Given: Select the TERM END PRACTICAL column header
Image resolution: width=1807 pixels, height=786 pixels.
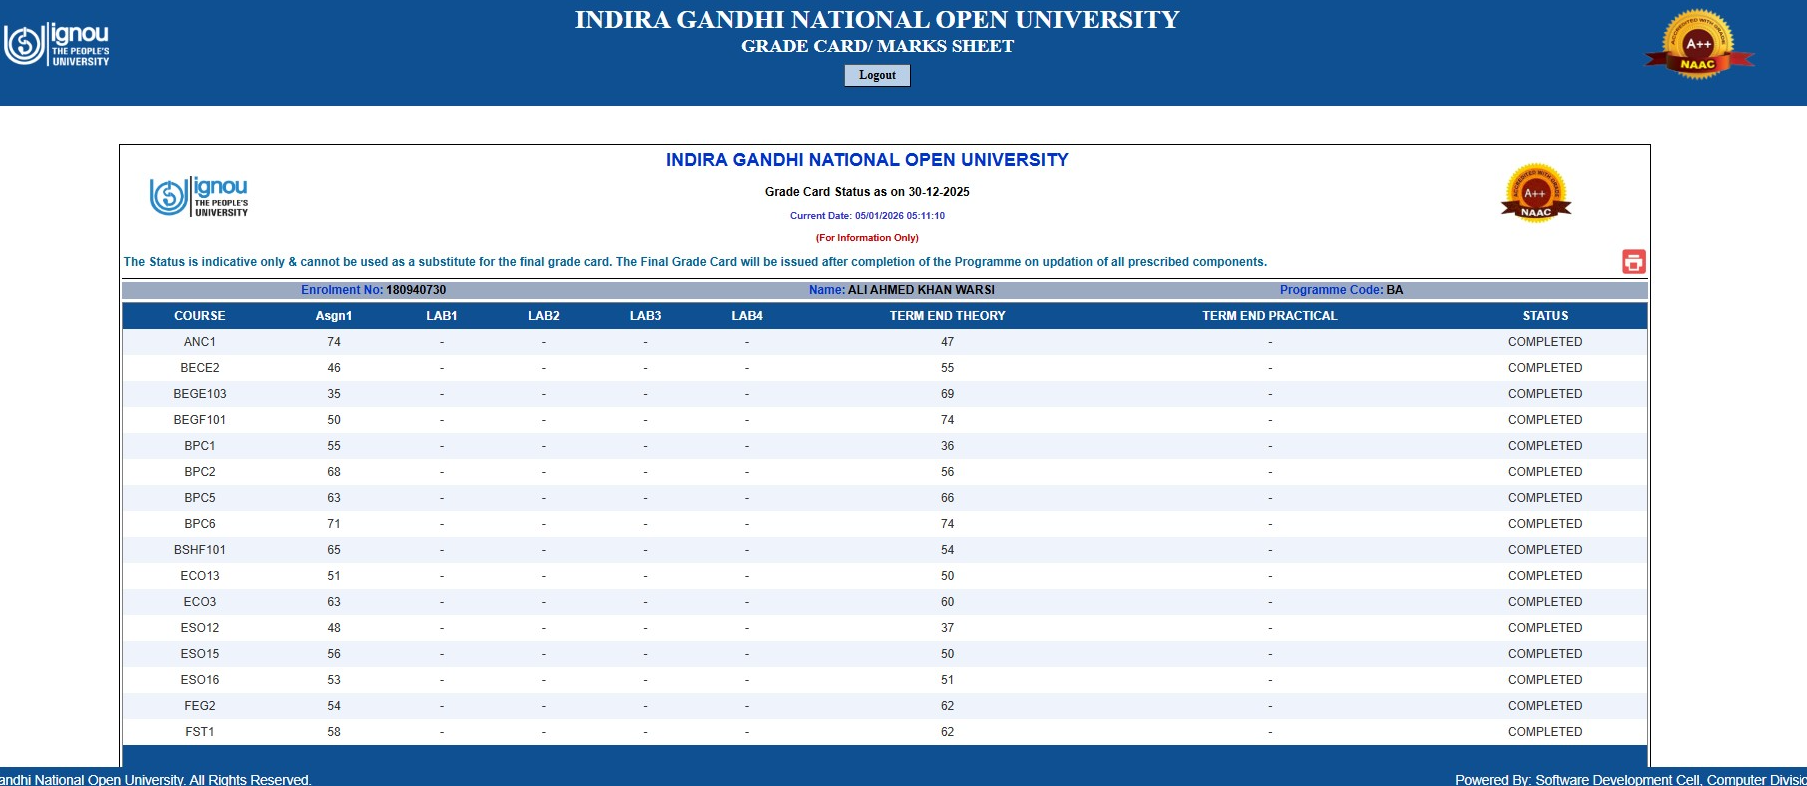Looking at the screenshot, I should click(1270, 316).
